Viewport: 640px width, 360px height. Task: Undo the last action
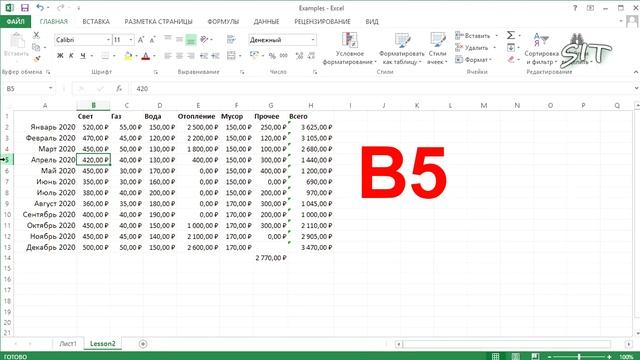(x=40, y=7)
